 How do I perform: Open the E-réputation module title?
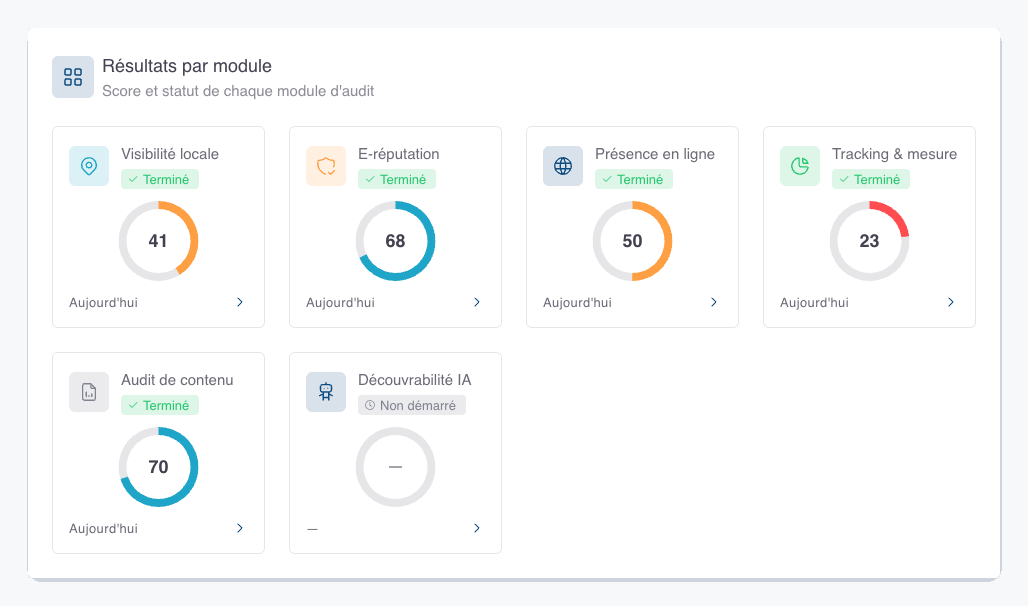pos(399,154)
